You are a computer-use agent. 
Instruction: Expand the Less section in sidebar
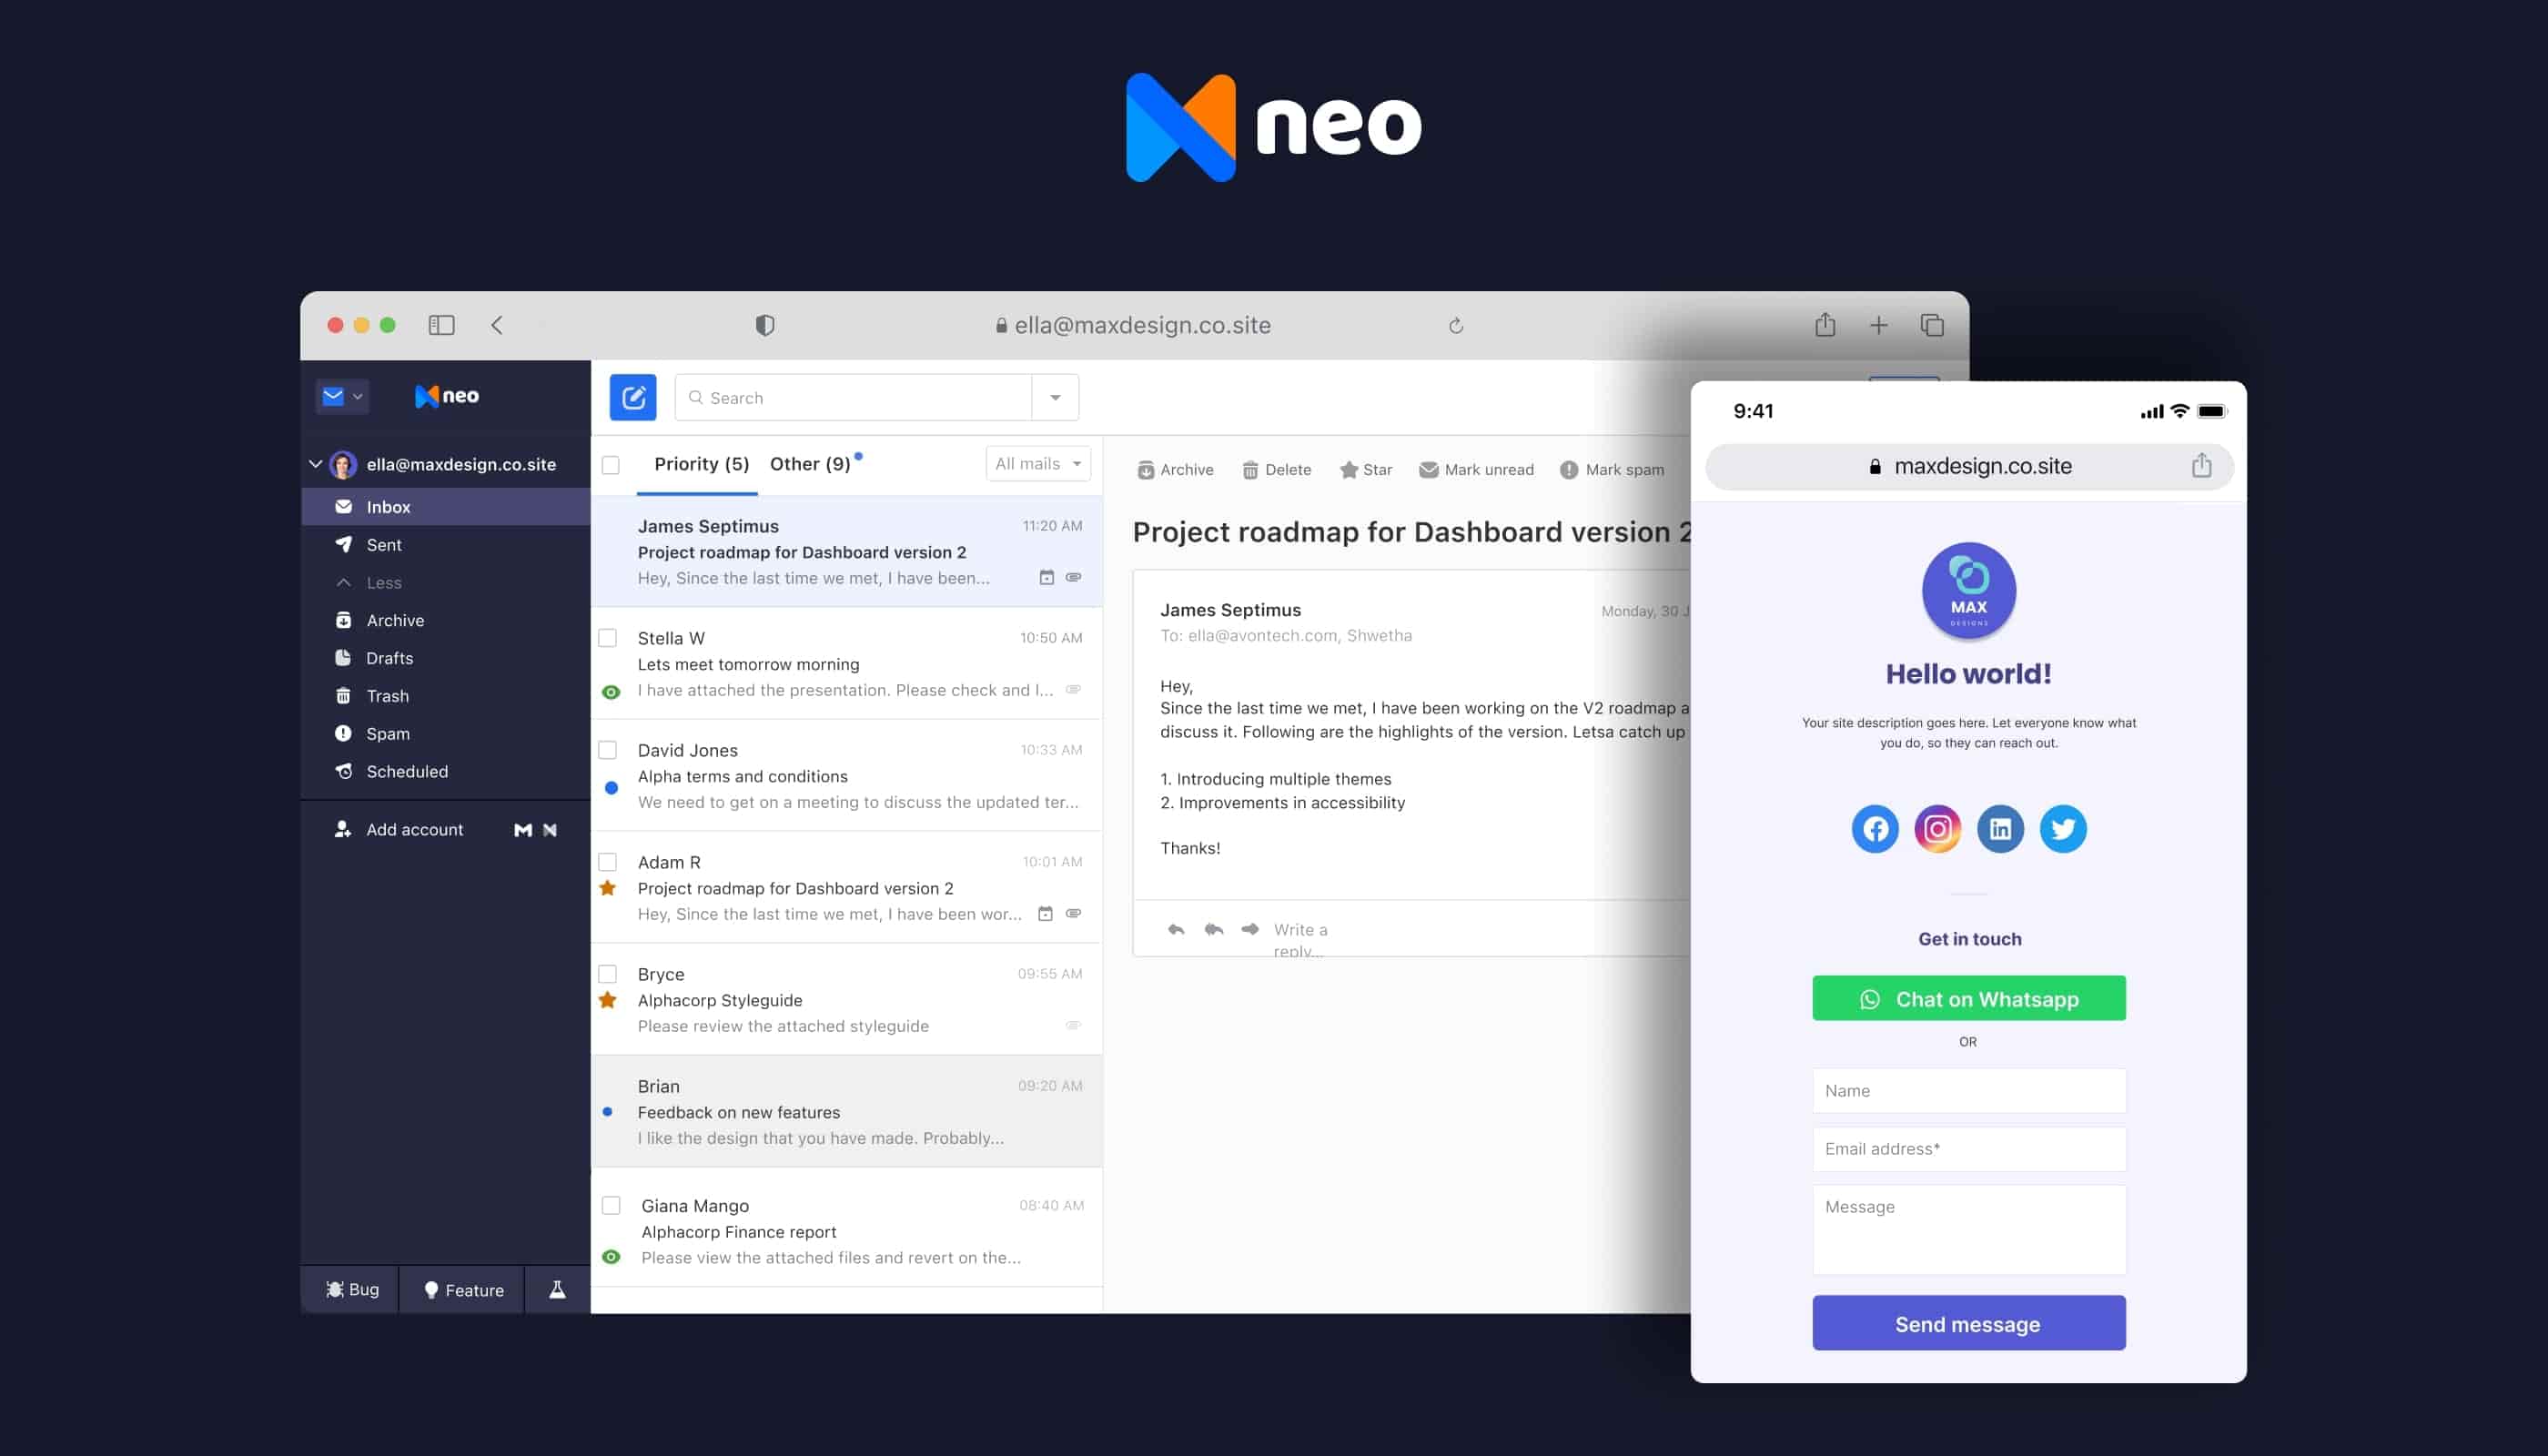381,581
